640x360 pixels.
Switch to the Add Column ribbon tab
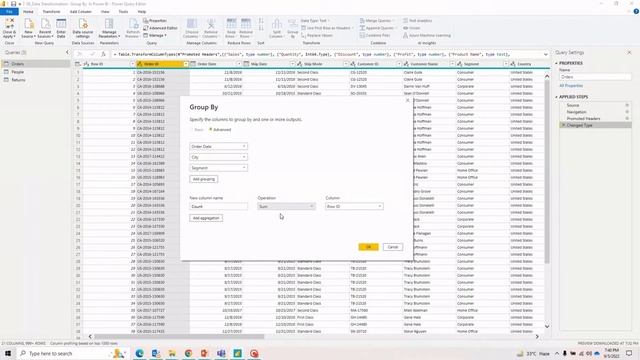coord(80,11)
